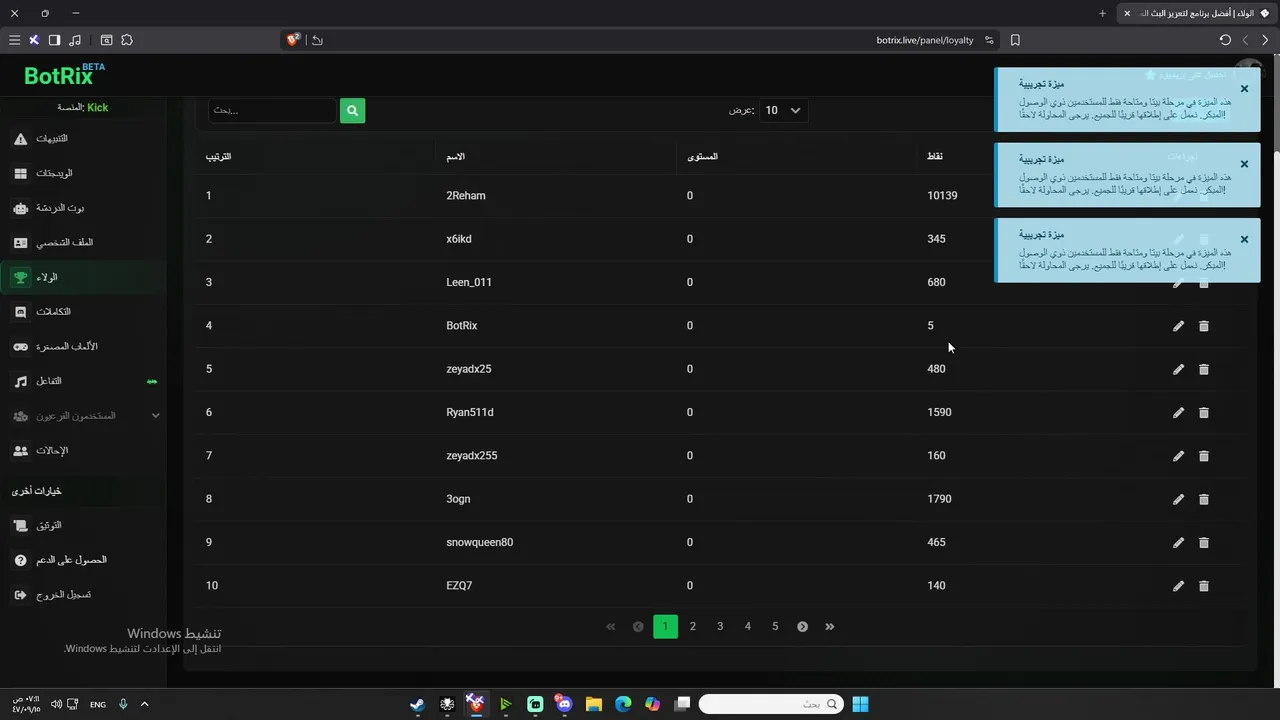Viewport: 1280px width, 720px height.
Task: Jump to the last page double arrow
Action: [830, 626]
